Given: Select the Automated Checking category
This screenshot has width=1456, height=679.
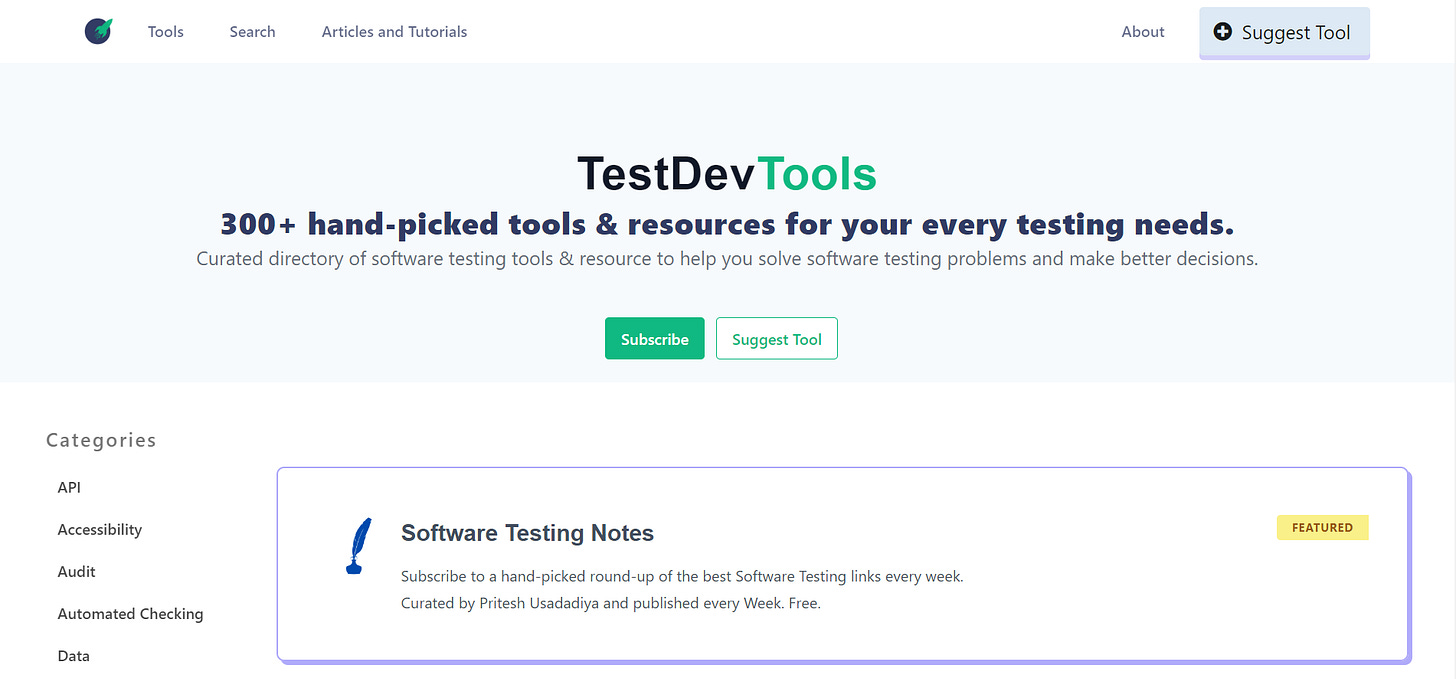Looking at the screenshot, I should (130, 614).
